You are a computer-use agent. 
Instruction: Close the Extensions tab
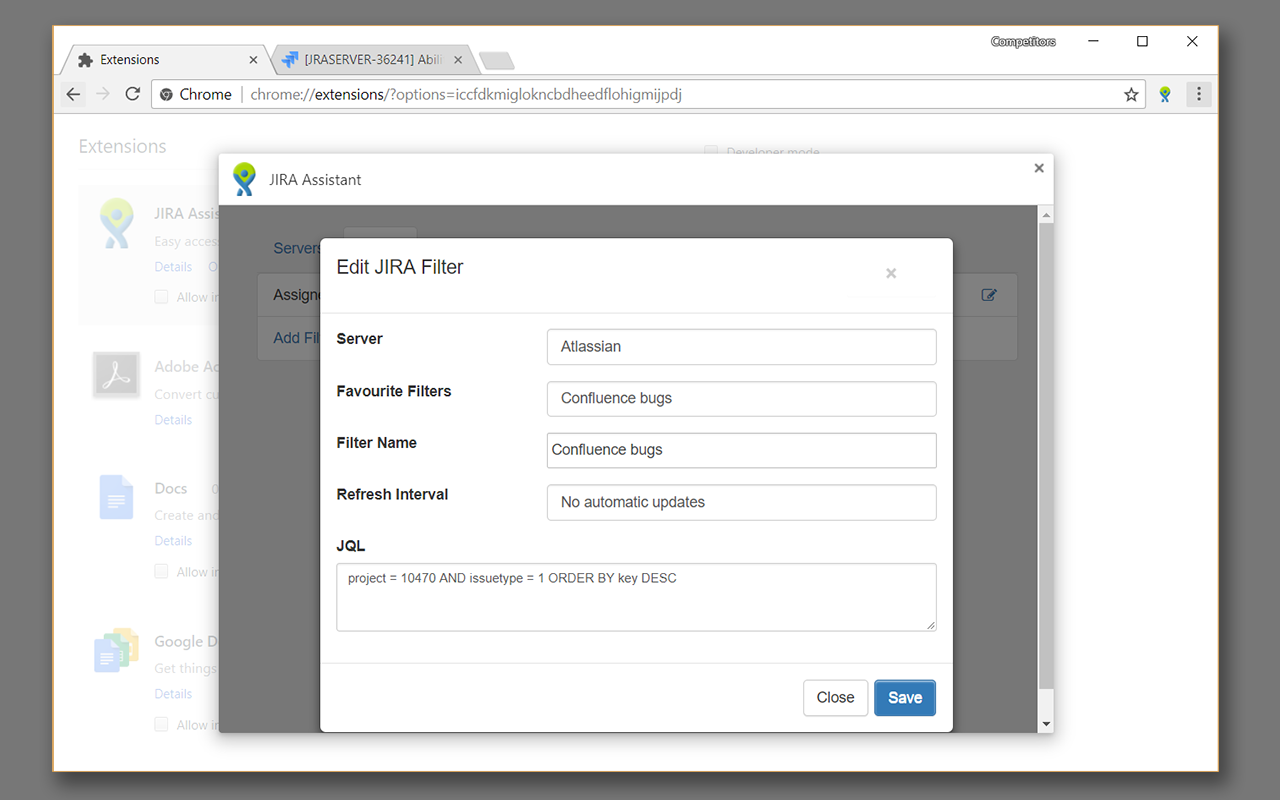click(x=253, y=60)
